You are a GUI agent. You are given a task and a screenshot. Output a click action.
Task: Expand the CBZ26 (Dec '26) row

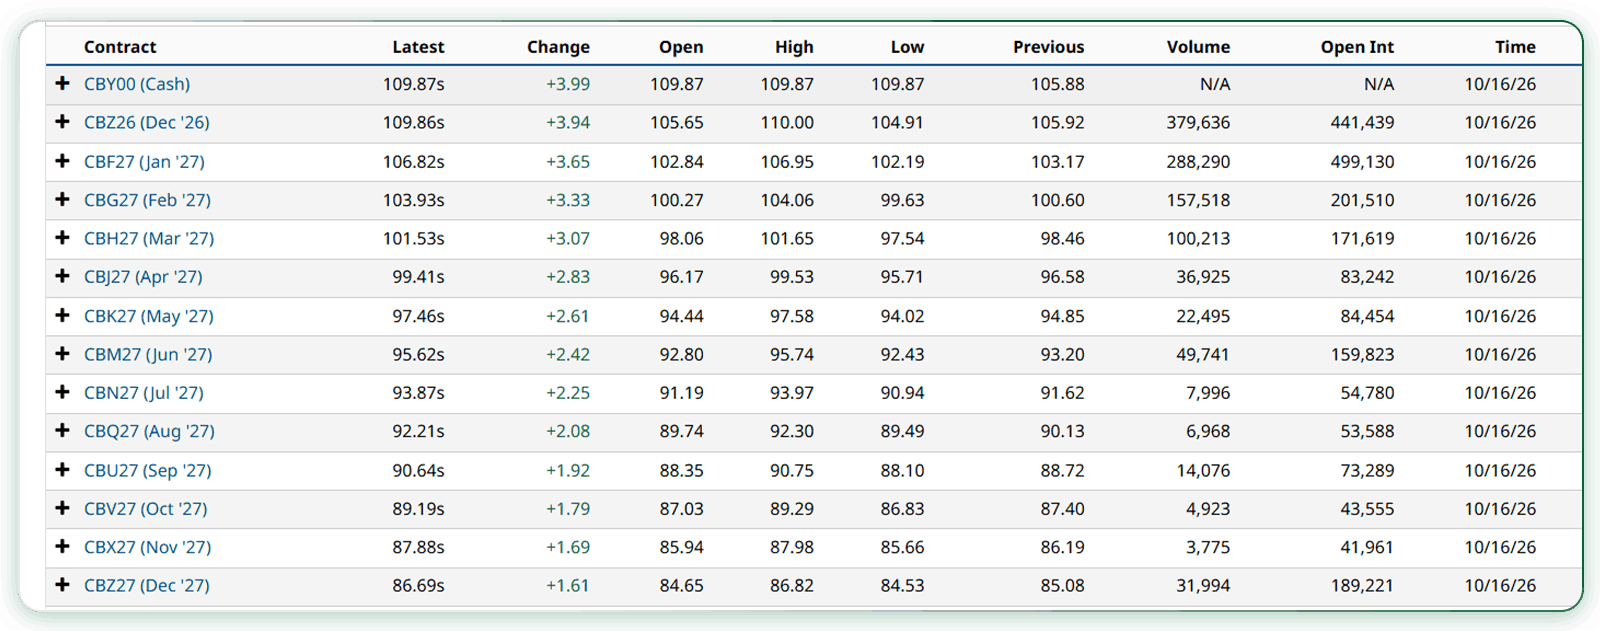click(62, 122)
